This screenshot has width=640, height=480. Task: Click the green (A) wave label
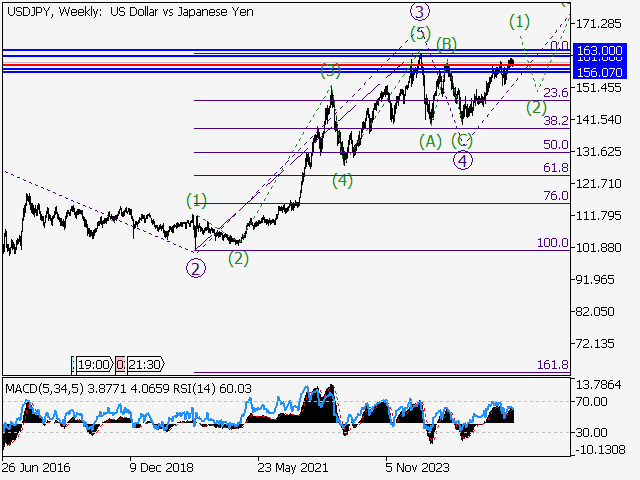(430, 141)
